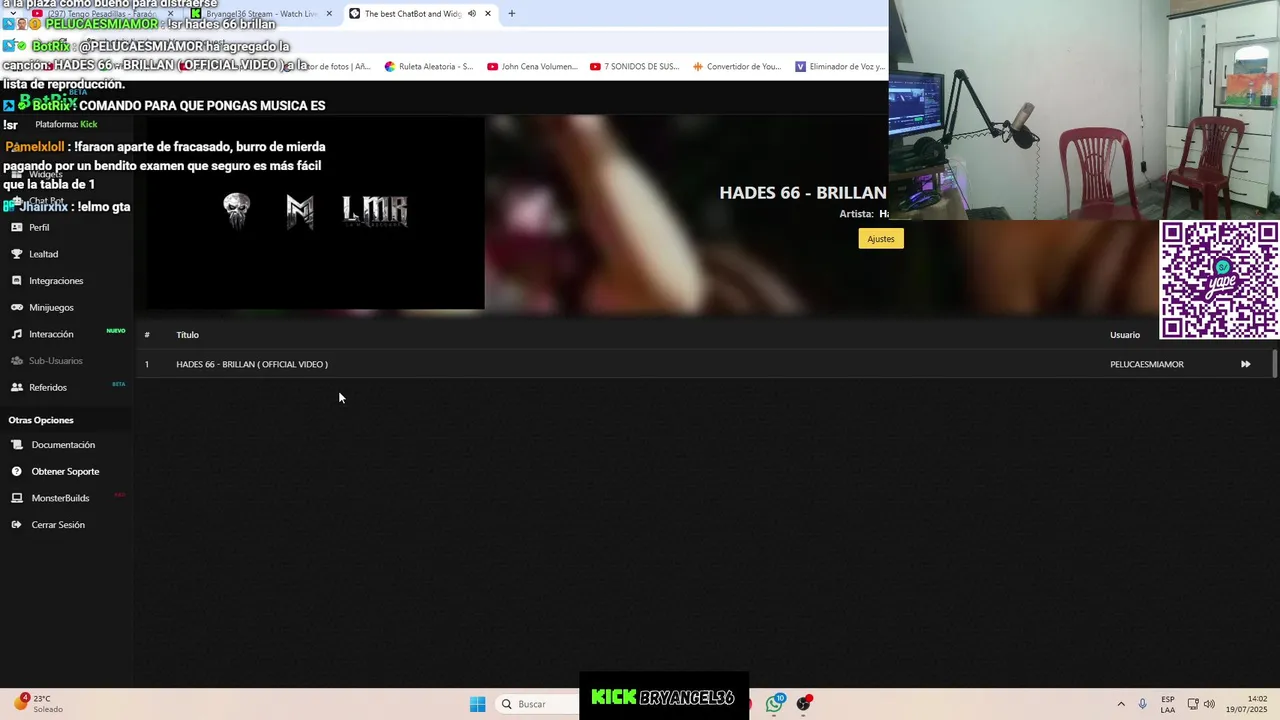Select the Interacción music note item

point(51,334)
